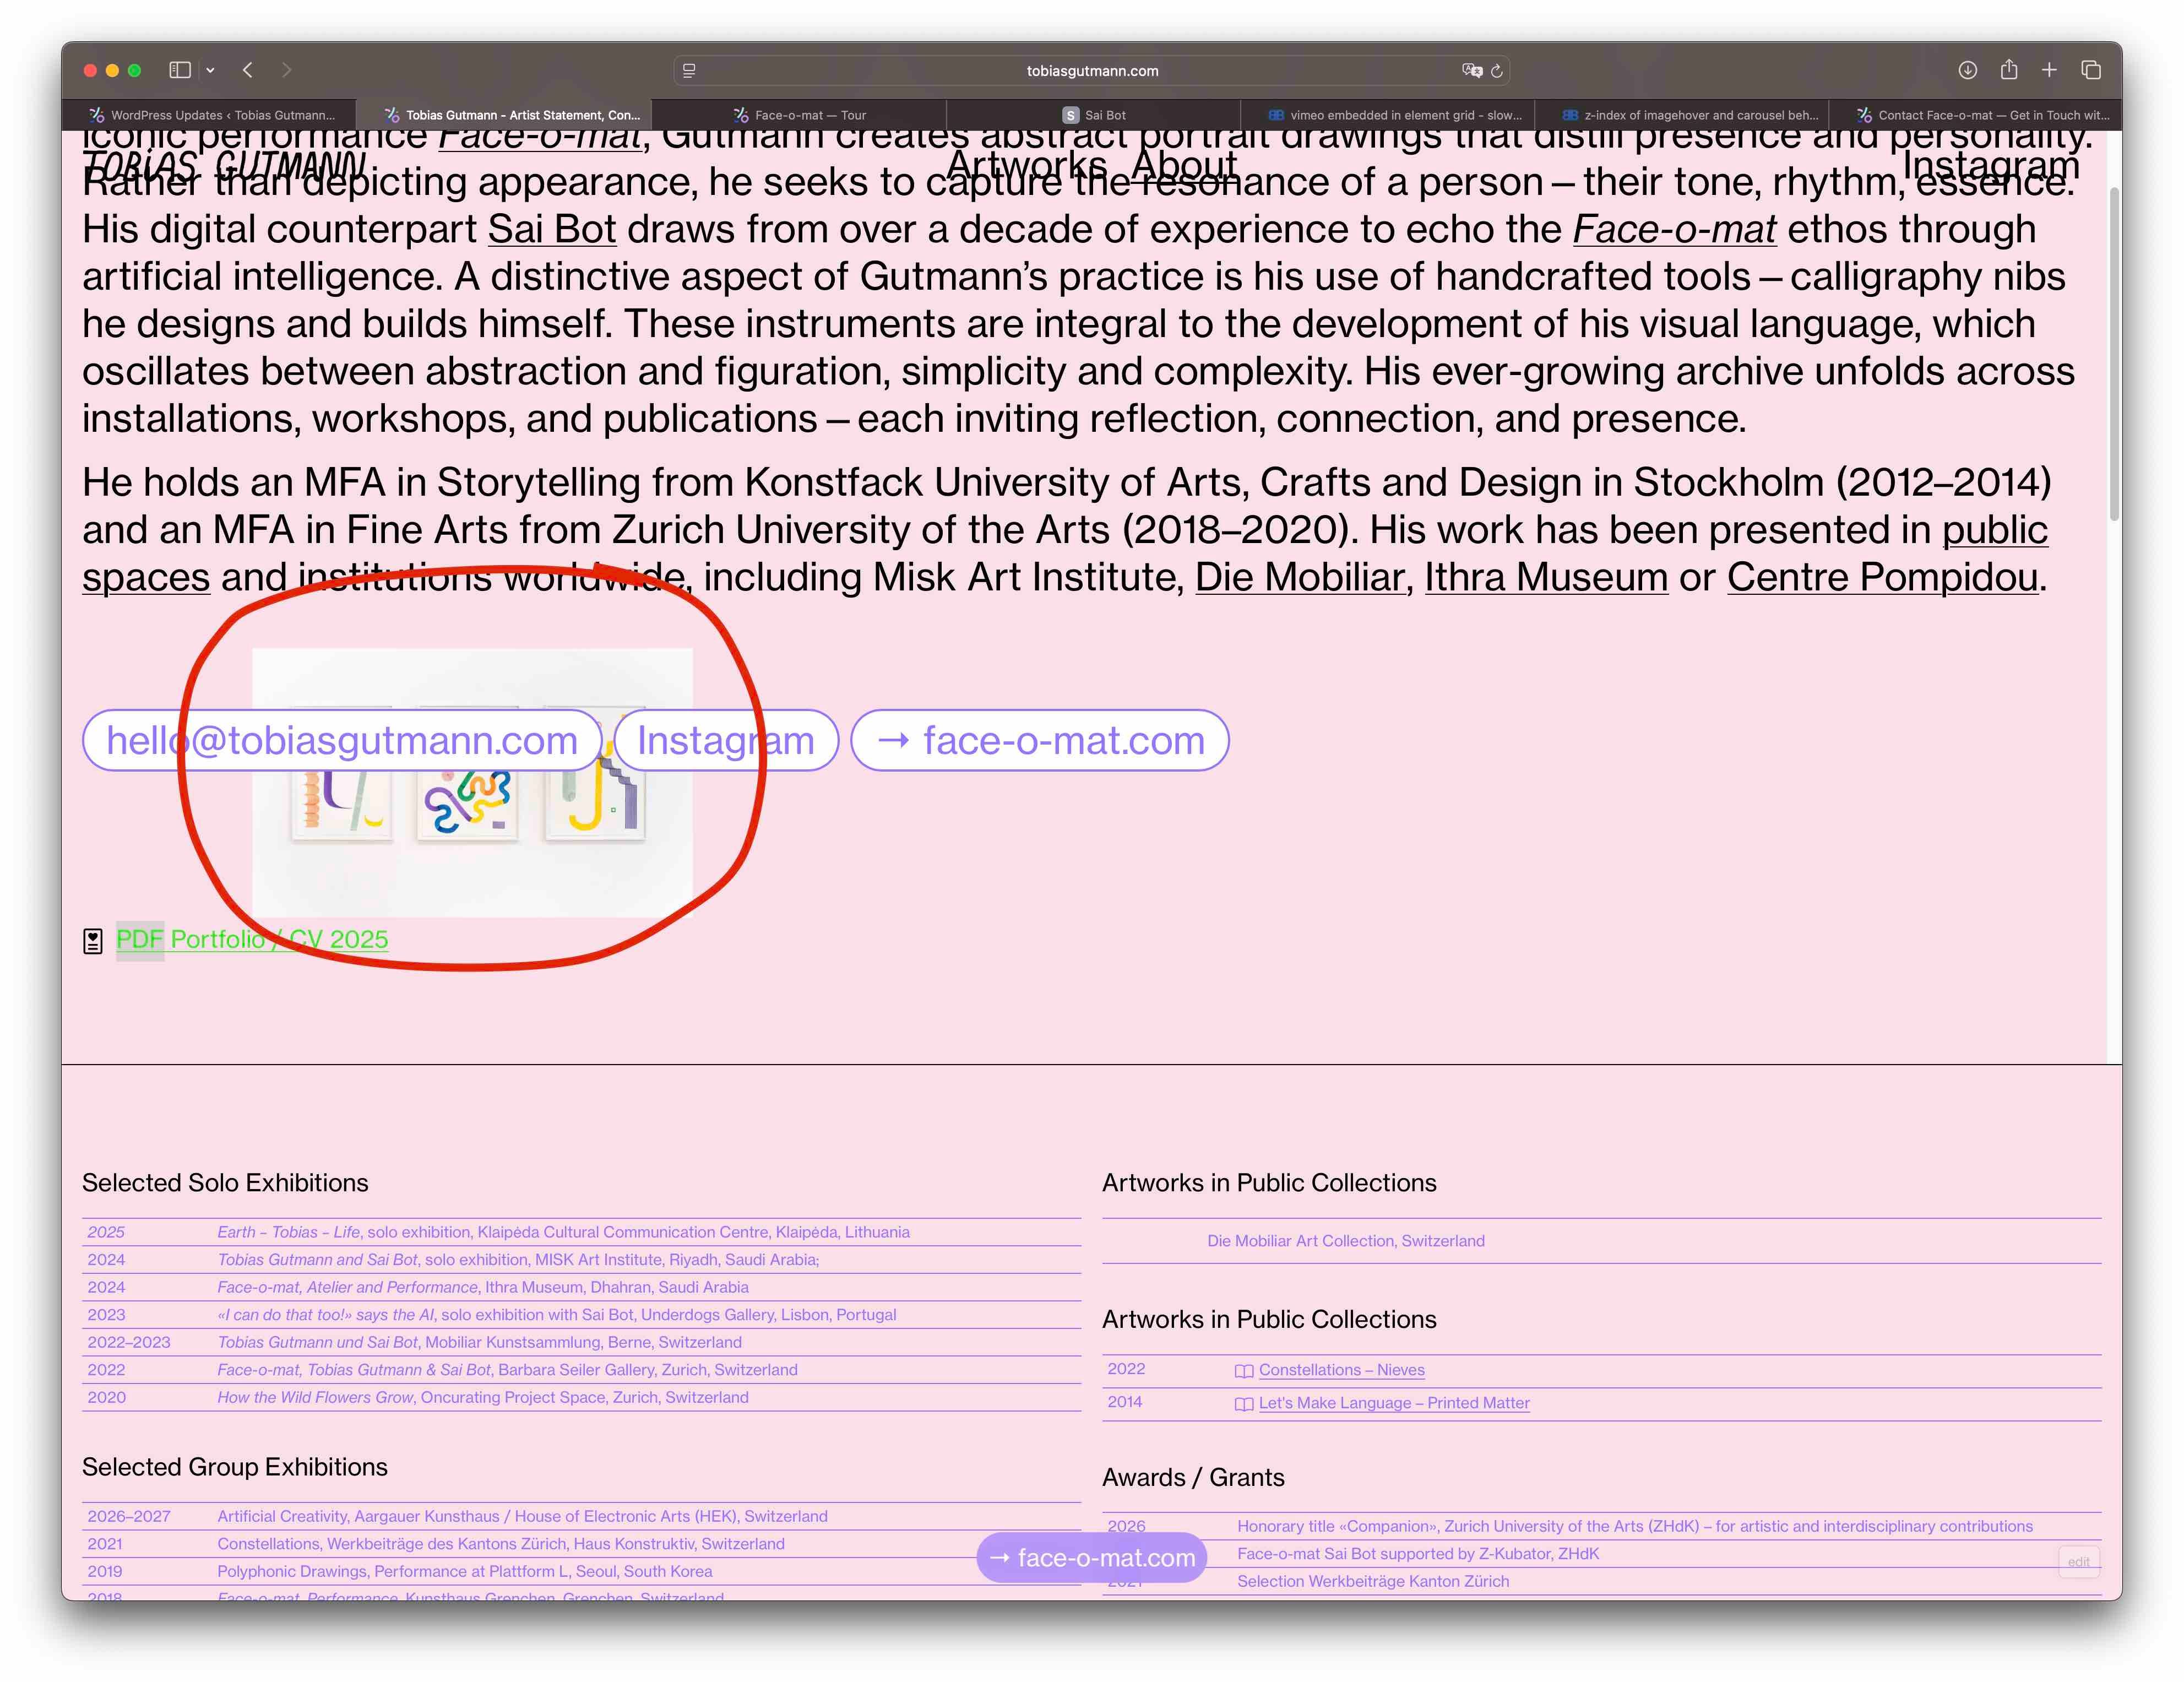The width and height of the screenshot is (2184, 1682).
Task: Click the hello@tobiasgutmann.com email button
Action: pos(341,741)
